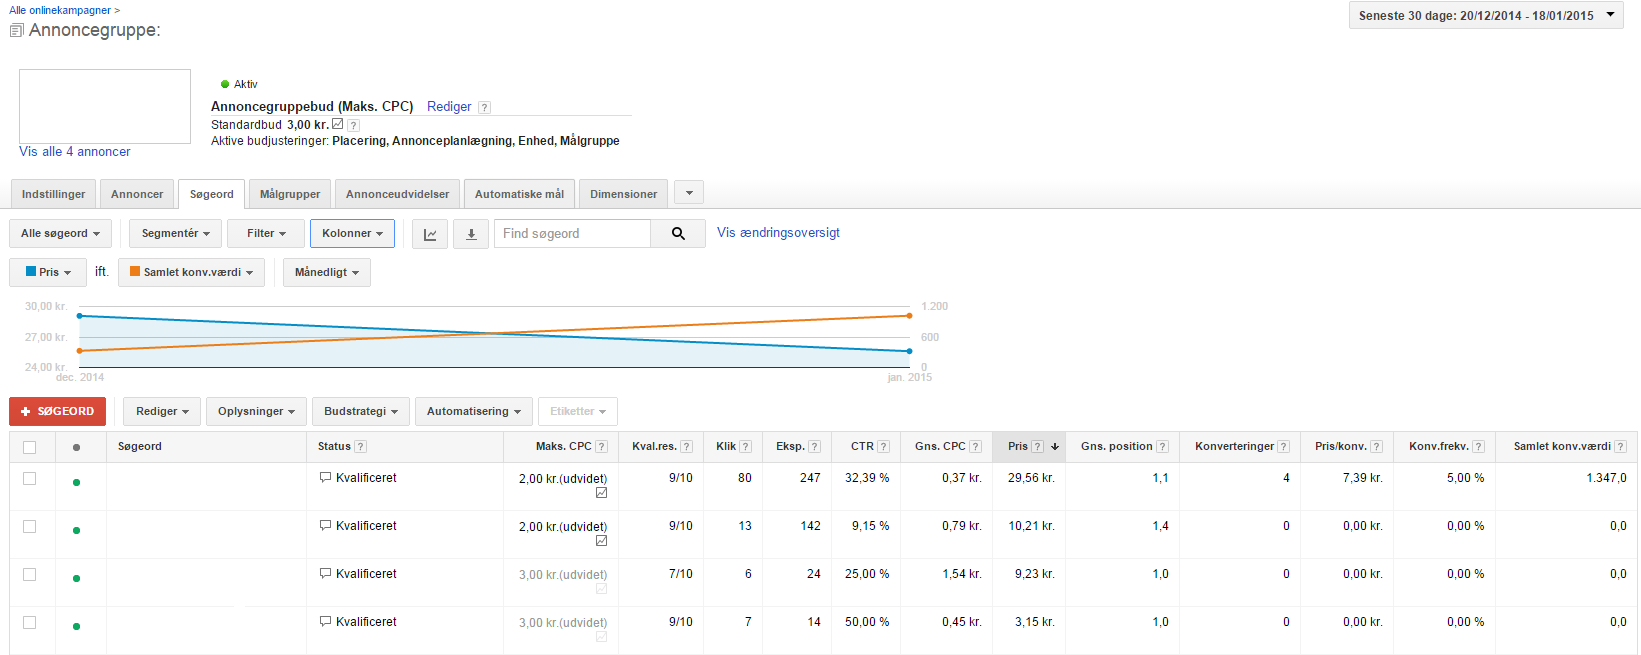Open the Månedligt interval dropdown
Viewport: 1641px width, 655px height.
(x=326, y=273)
